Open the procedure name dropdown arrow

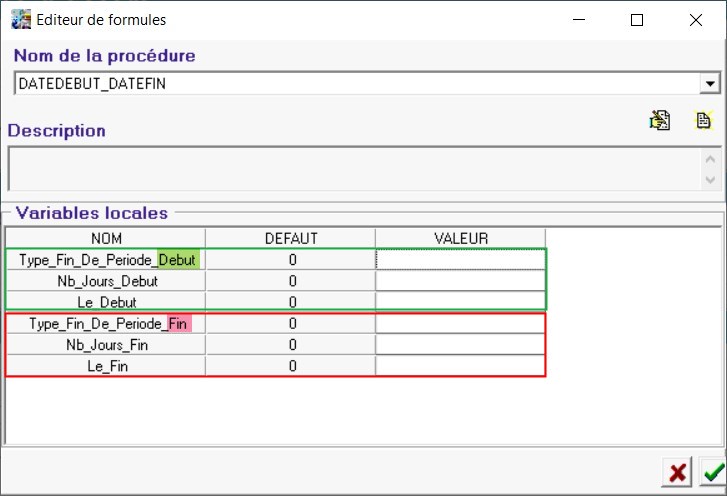coord(710,84)
